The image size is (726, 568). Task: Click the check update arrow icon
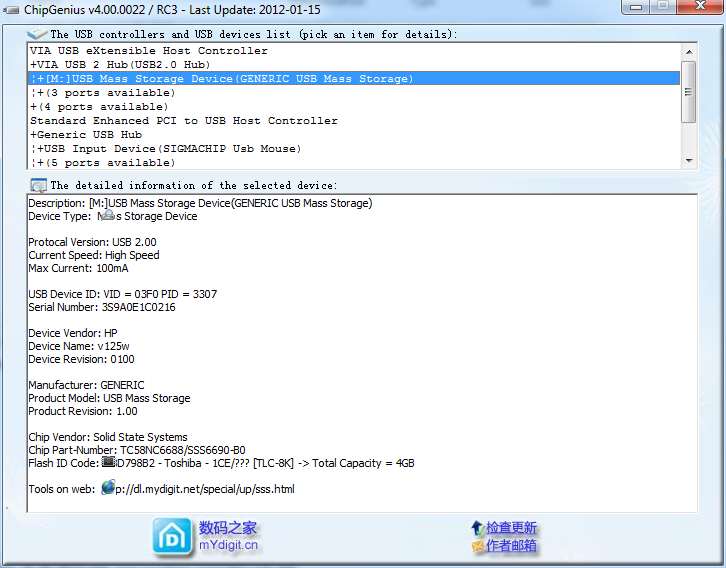point(477,527)
